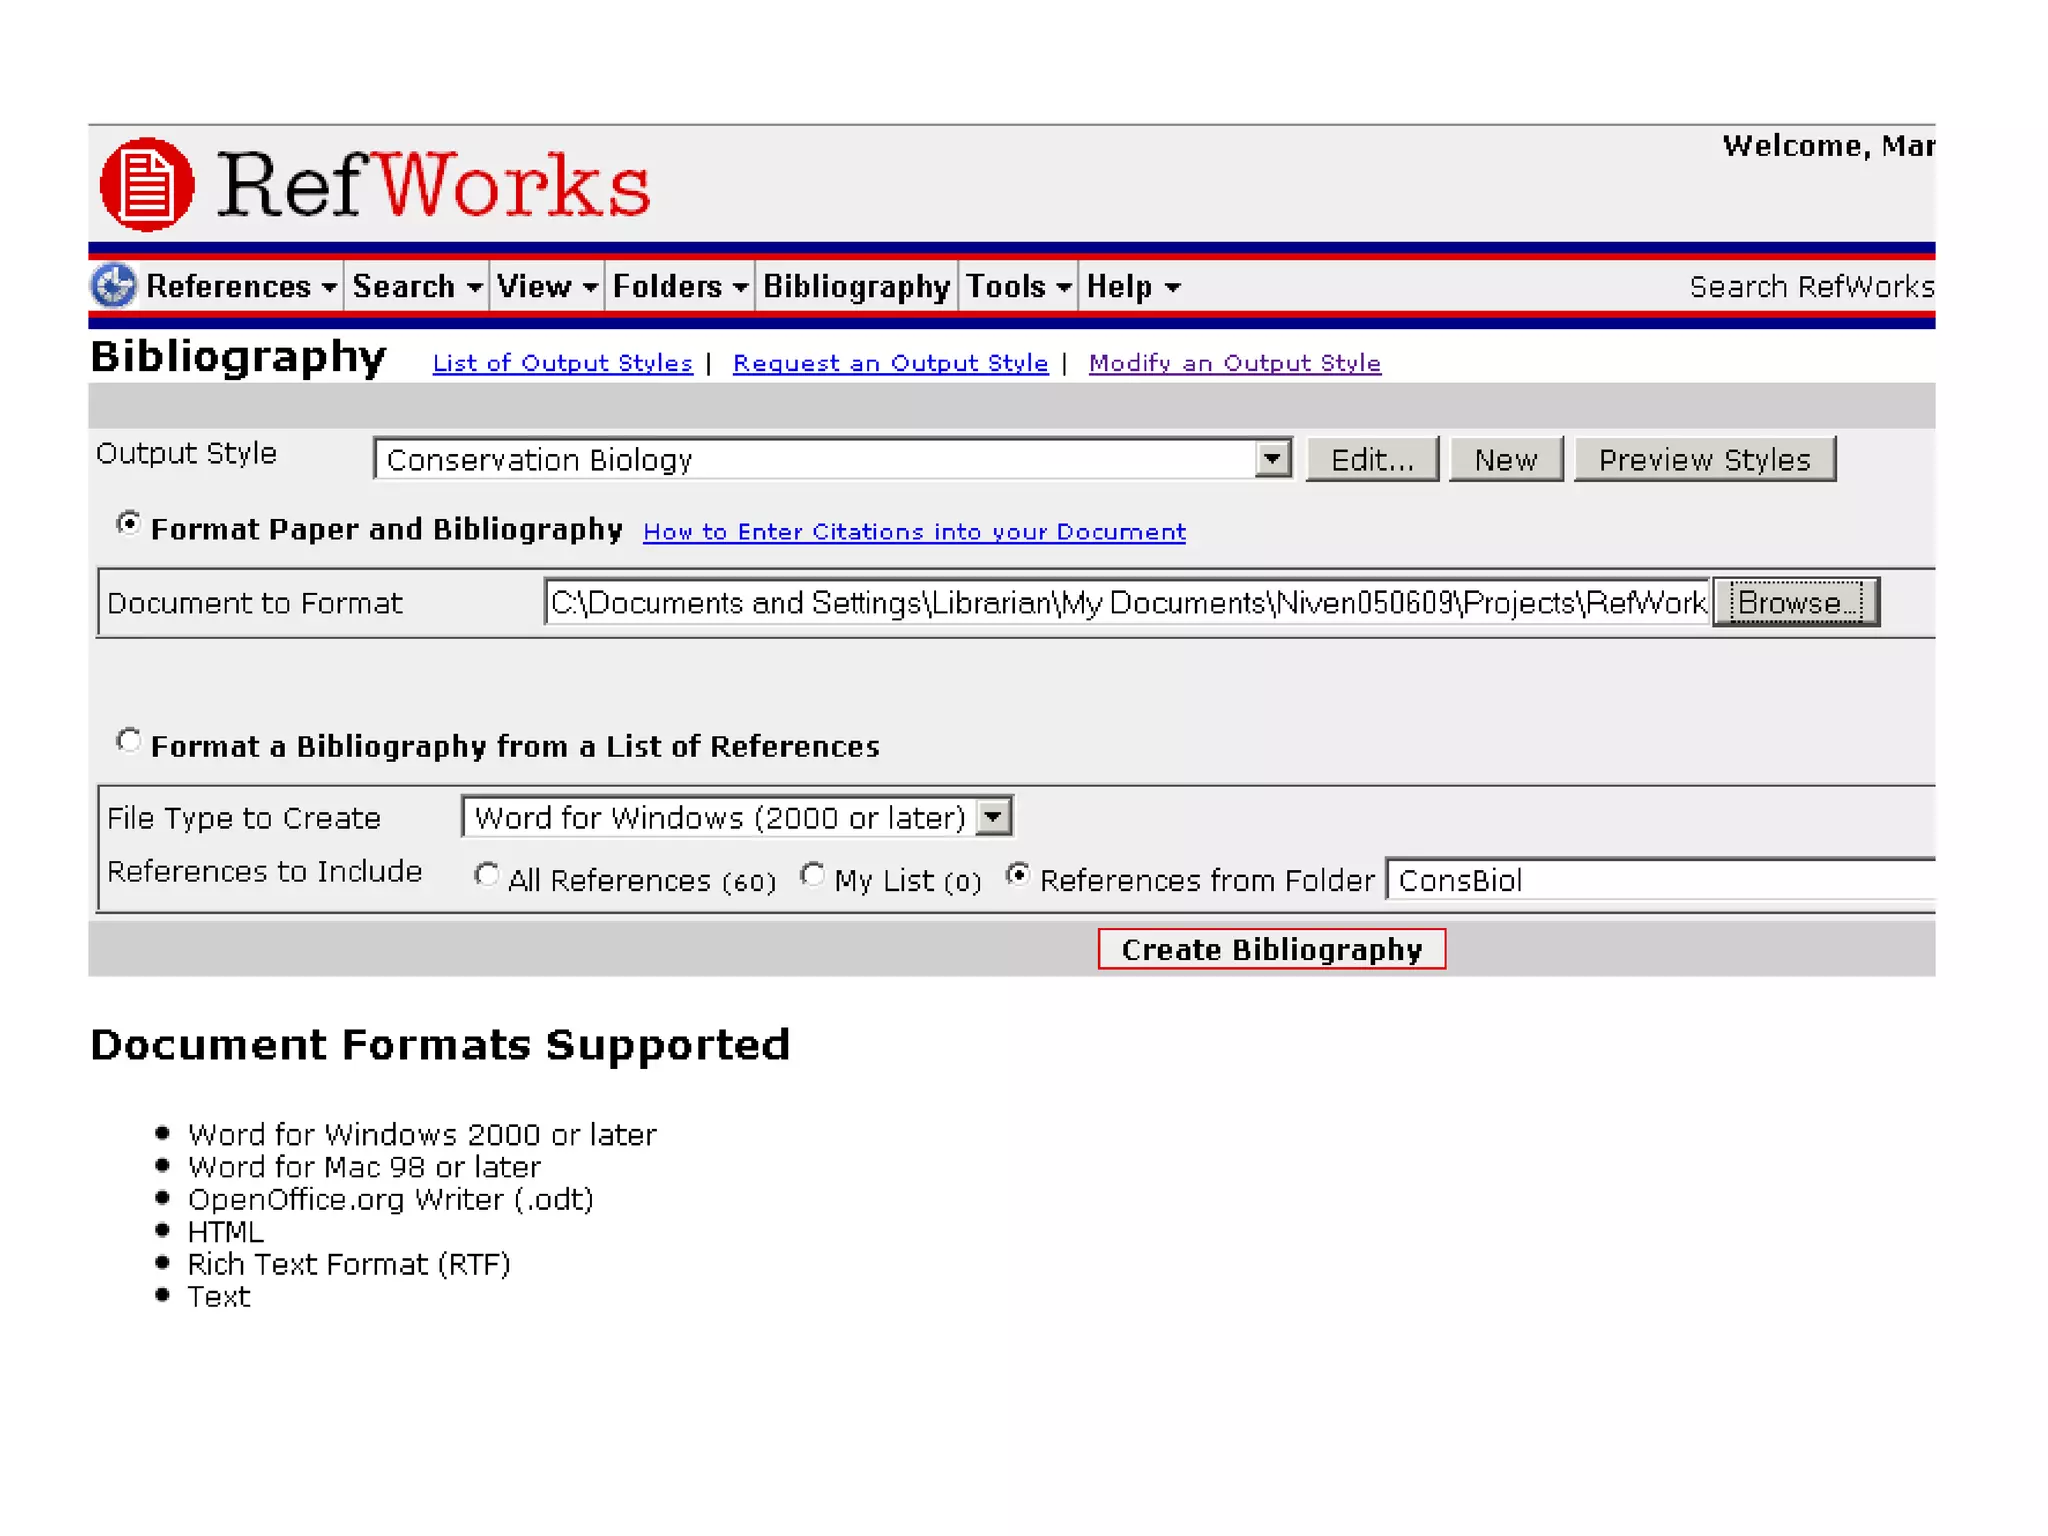Viewport: 2048px width, 1536px height.
Task: Expand the Output Style dropdown arrow
Action: [1271, 459]
